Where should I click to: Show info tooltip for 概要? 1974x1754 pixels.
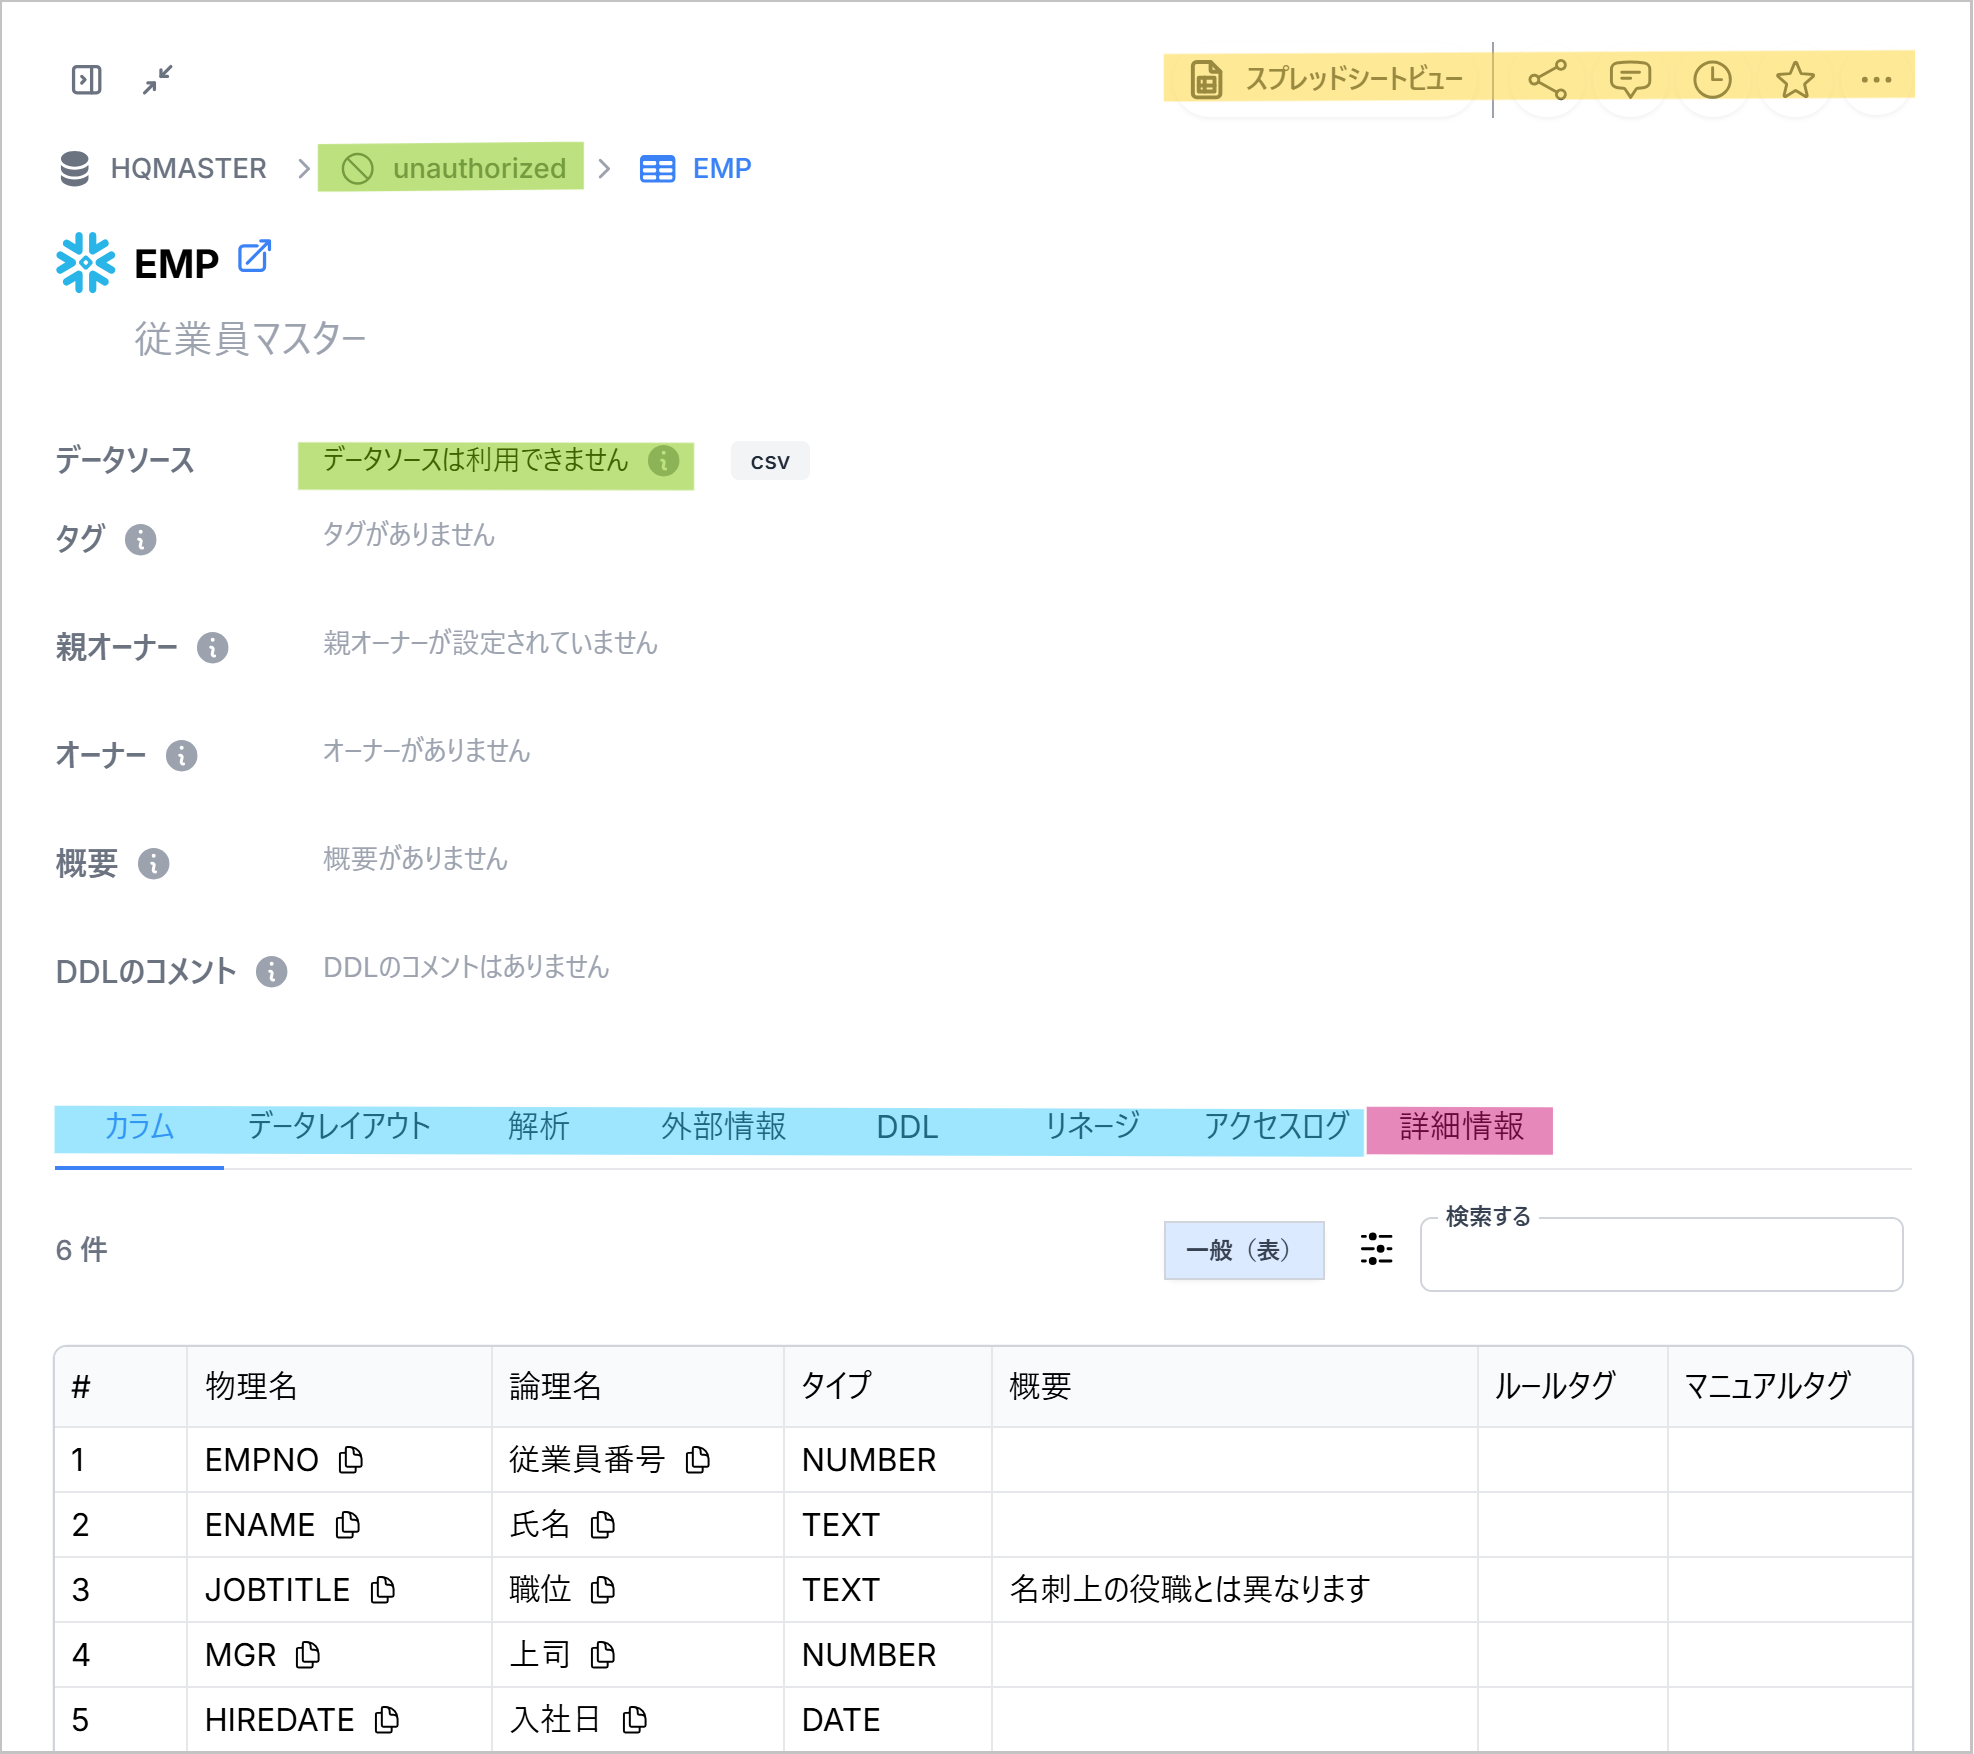pos(153,864)
